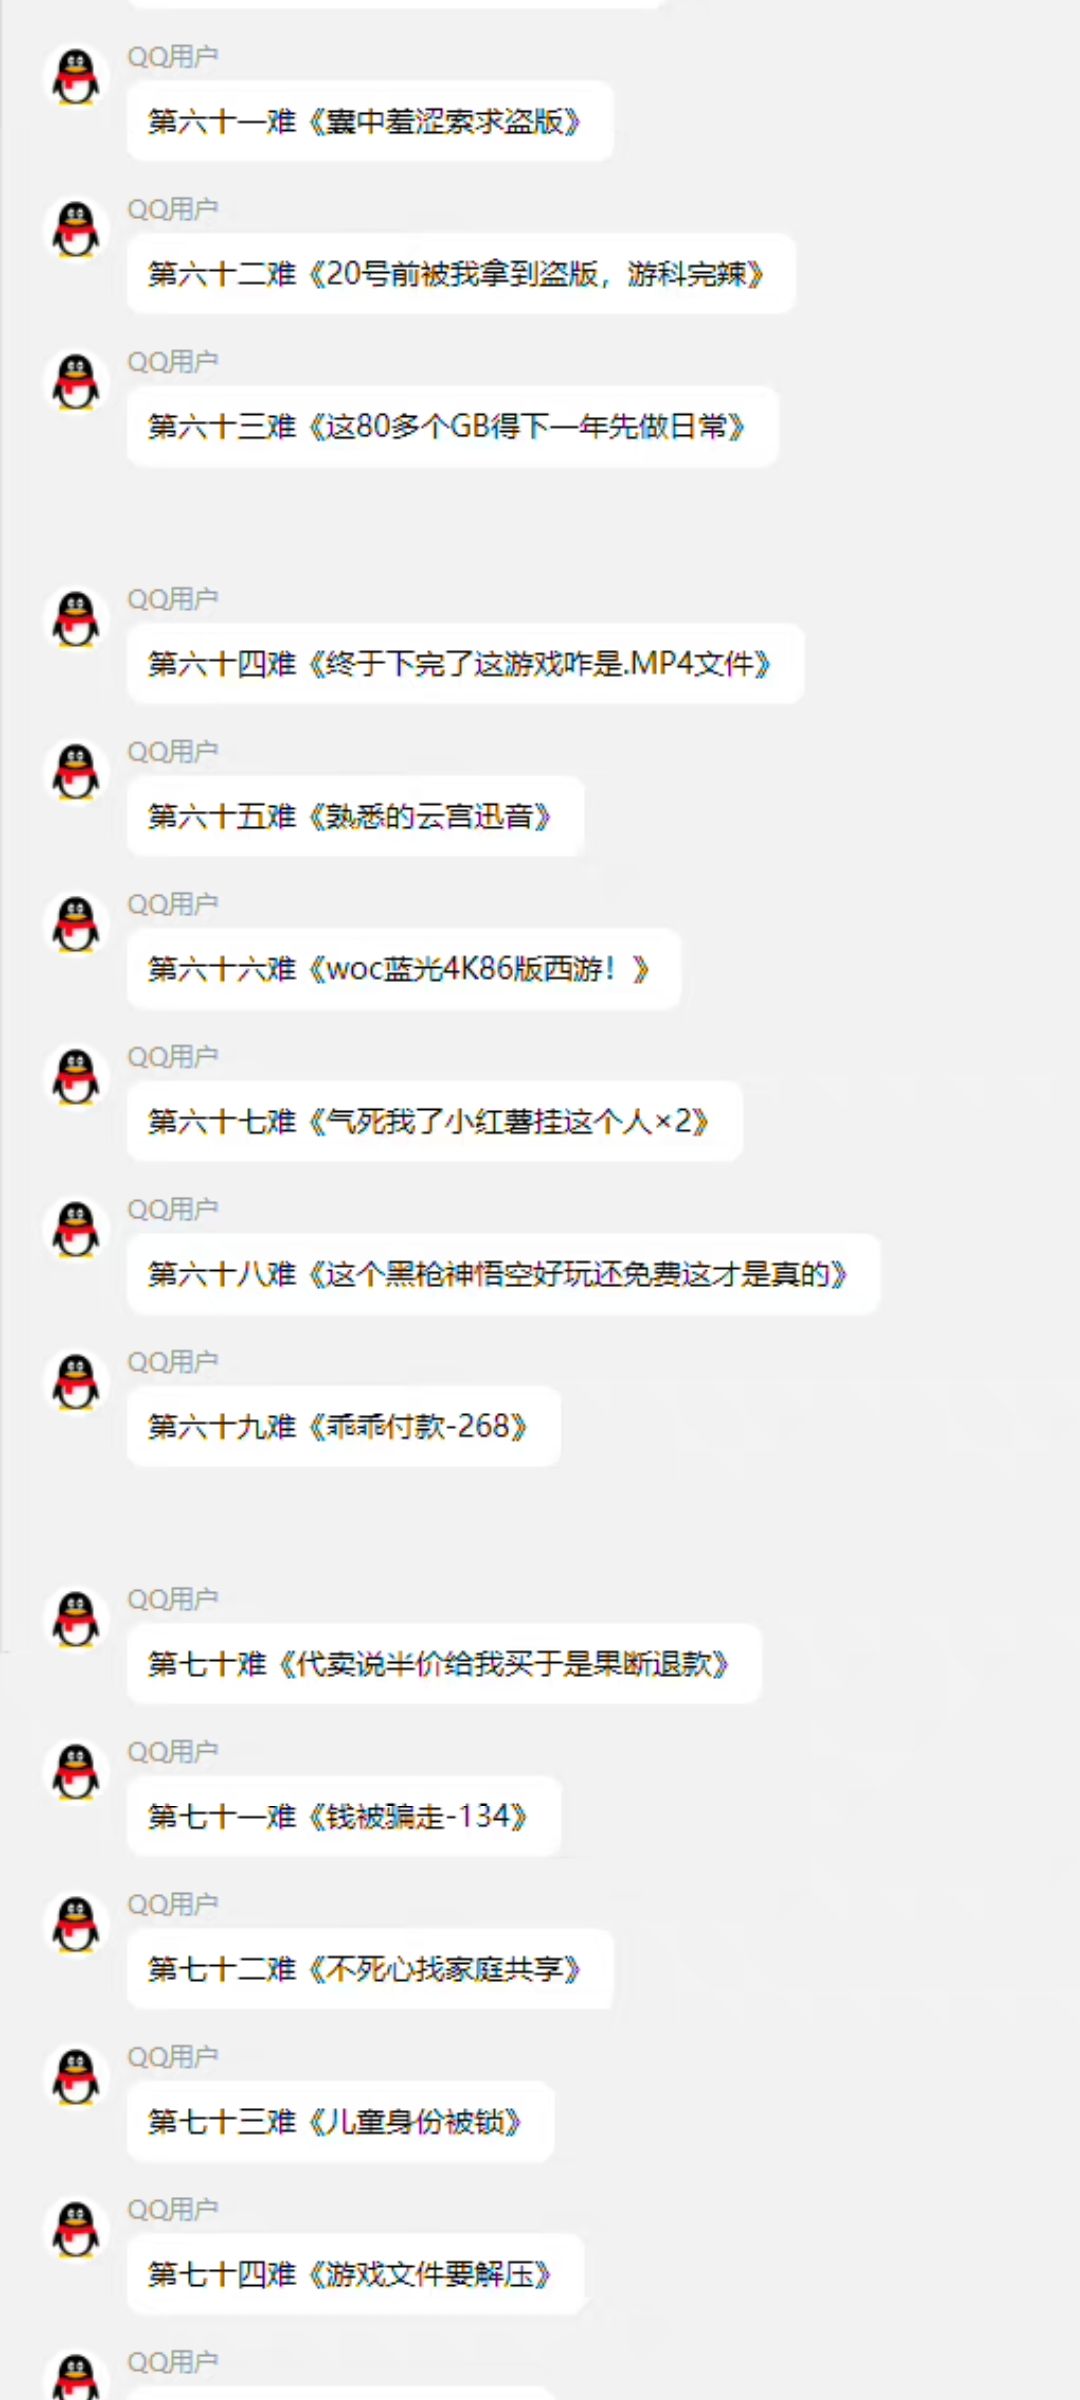Click the QQ用户 name above 第七十难

(172, 1599)
